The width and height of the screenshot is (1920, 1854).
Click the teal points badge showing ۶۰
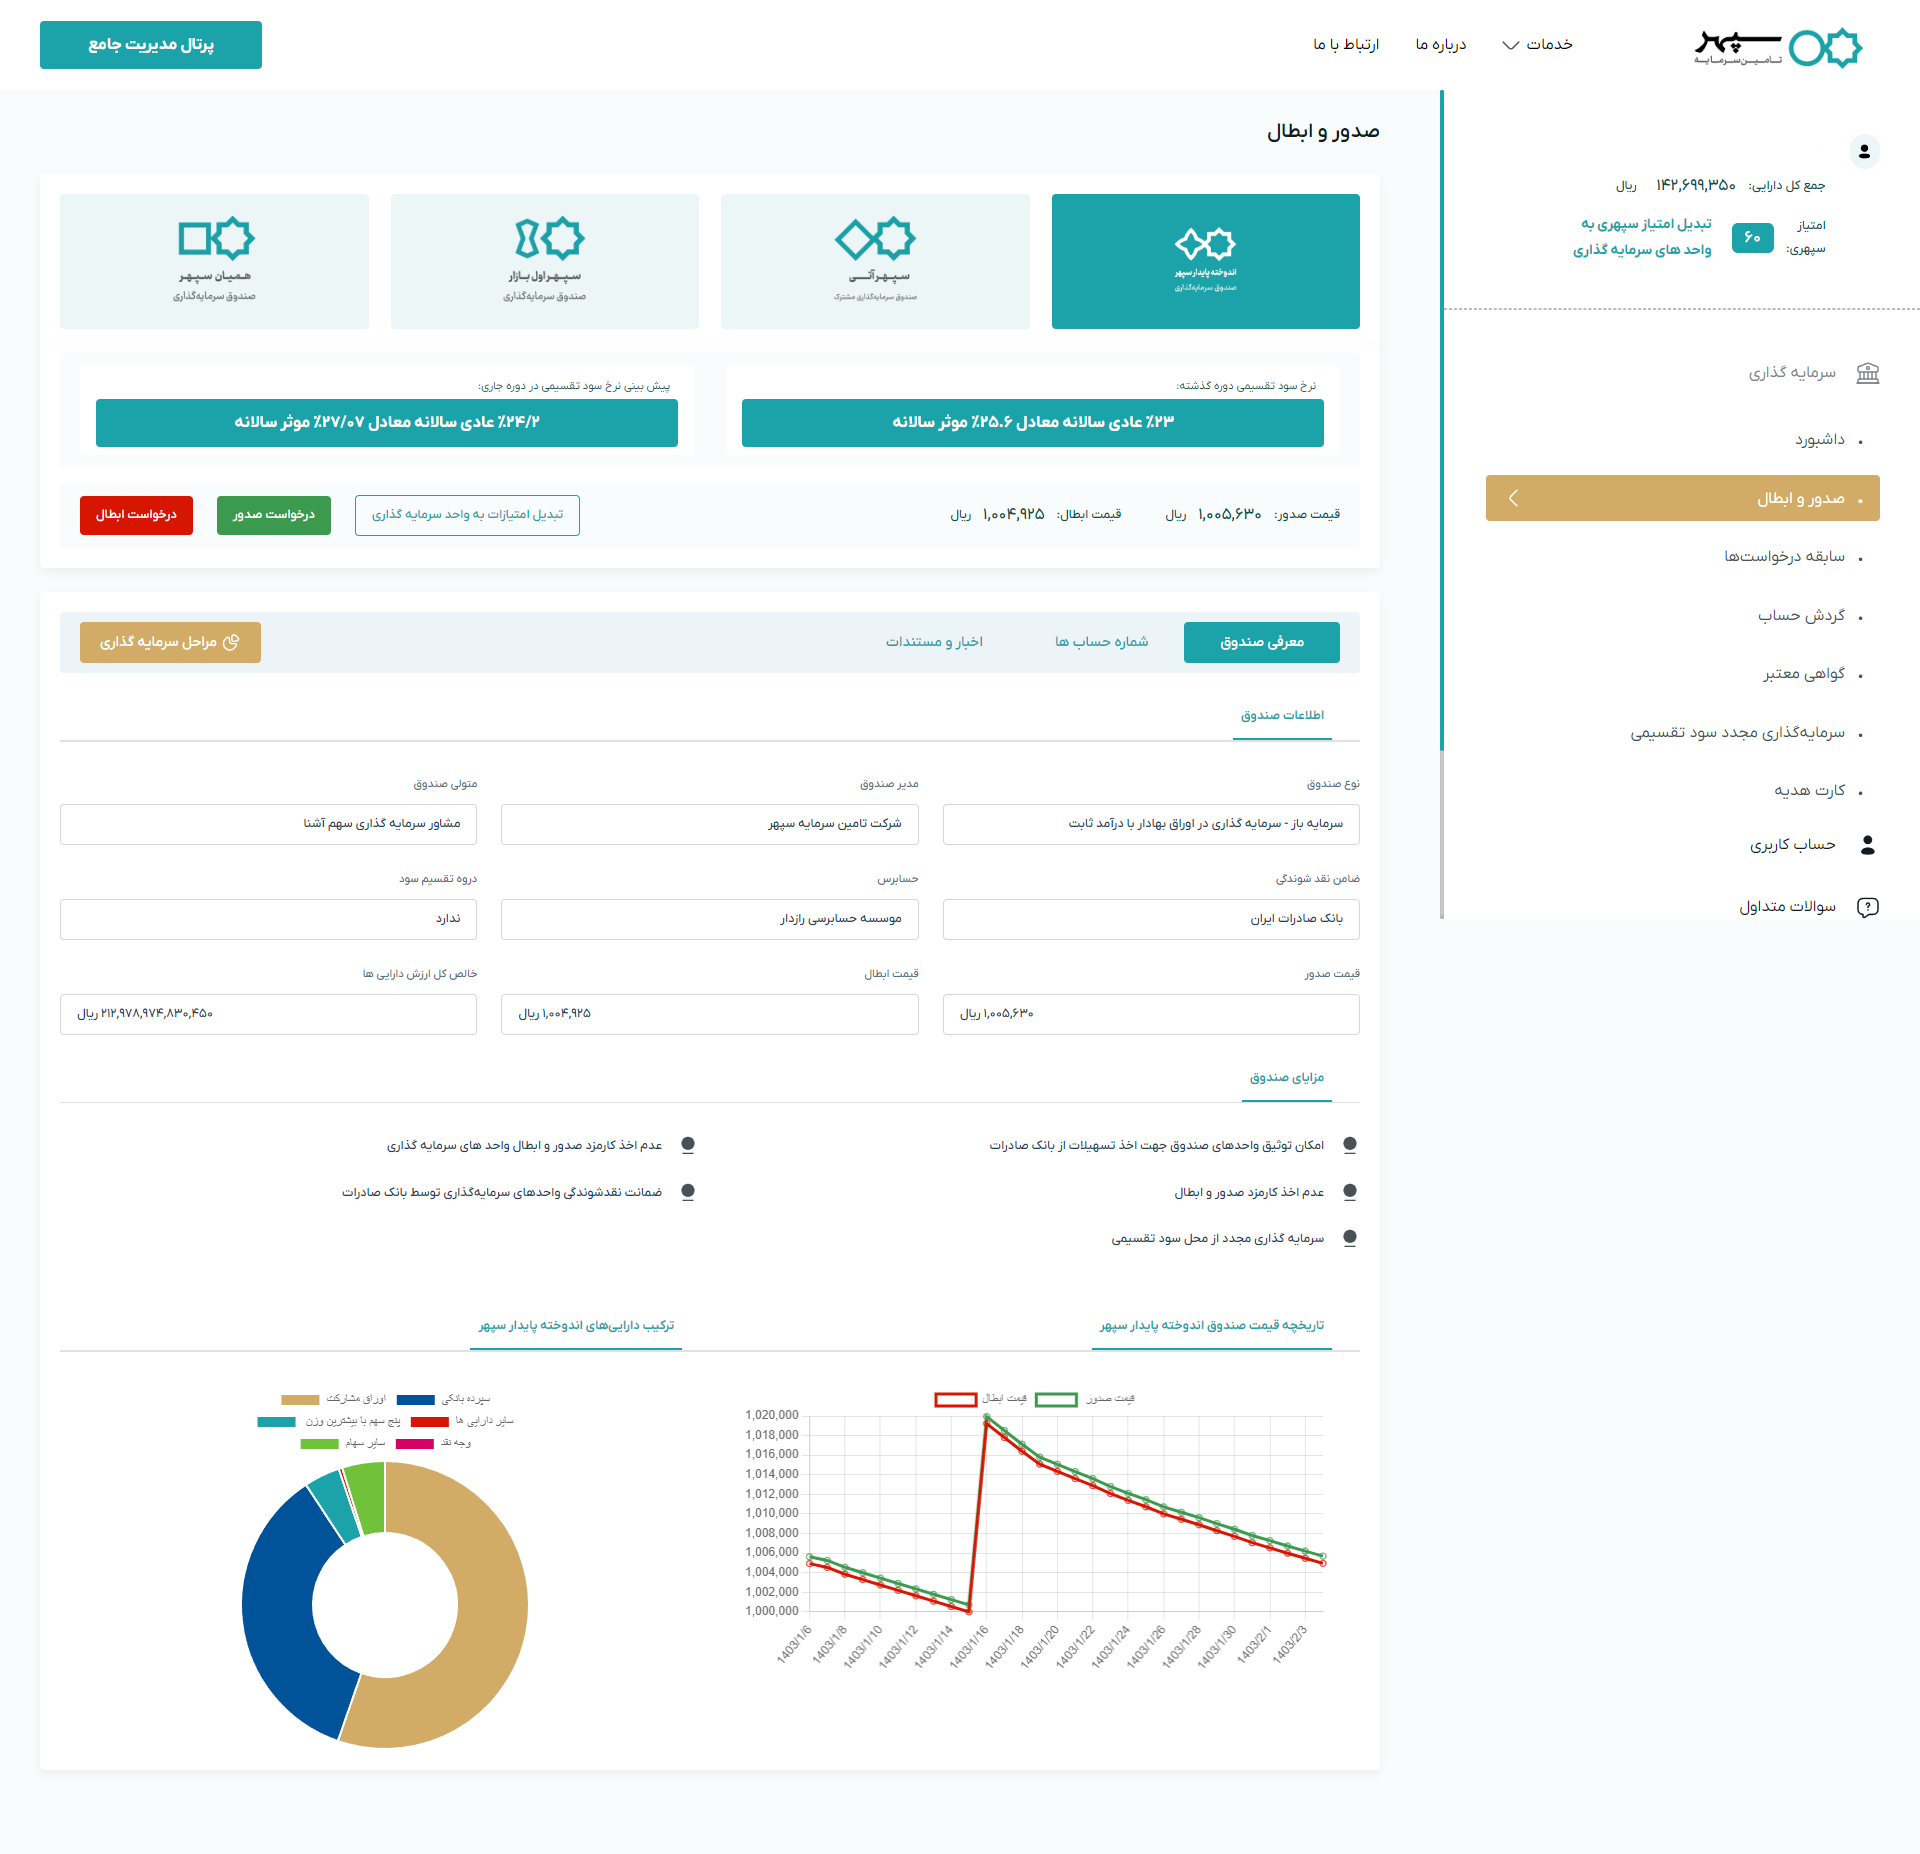click(x=1752, y=238)
